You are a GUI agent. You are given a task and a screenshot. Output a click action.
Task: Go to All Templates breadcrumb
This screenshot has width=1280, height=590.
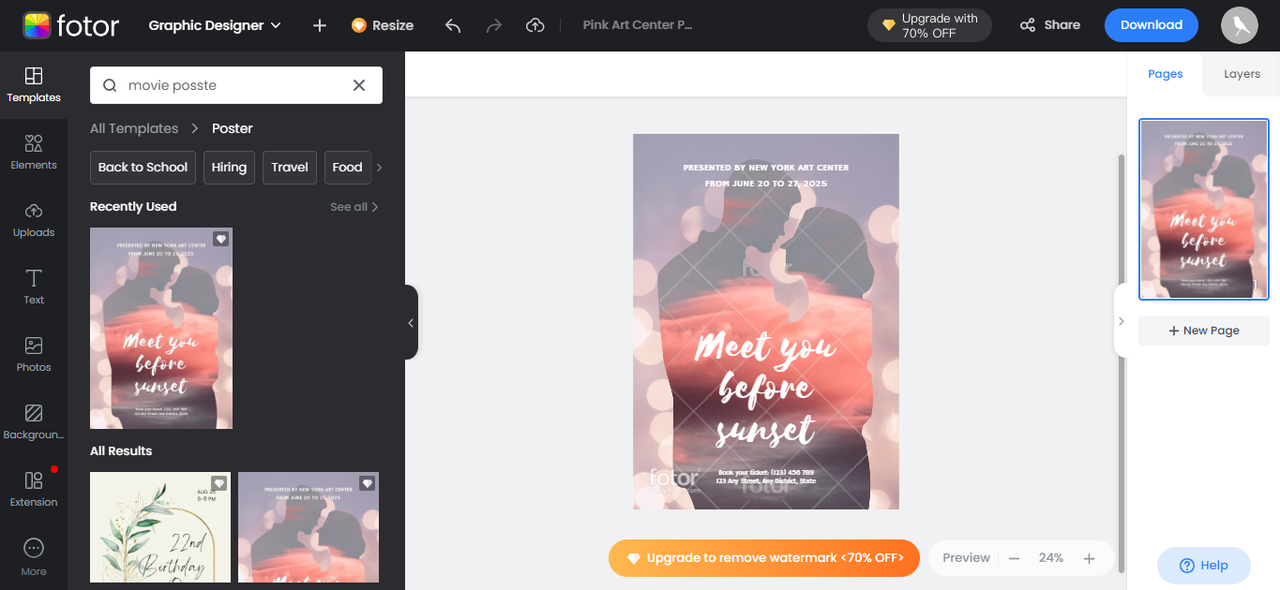pos(134,128)
